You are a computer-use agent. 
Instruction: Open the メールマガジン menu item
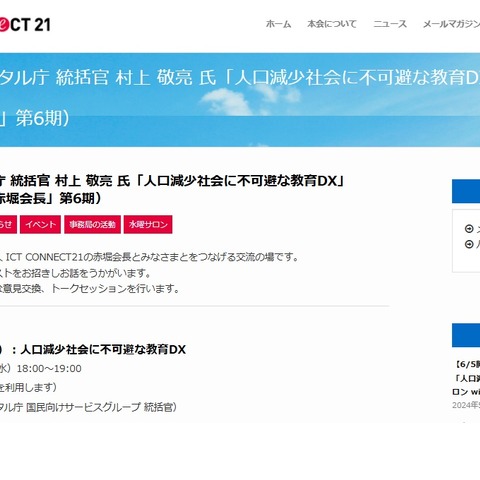pos(451,24)
